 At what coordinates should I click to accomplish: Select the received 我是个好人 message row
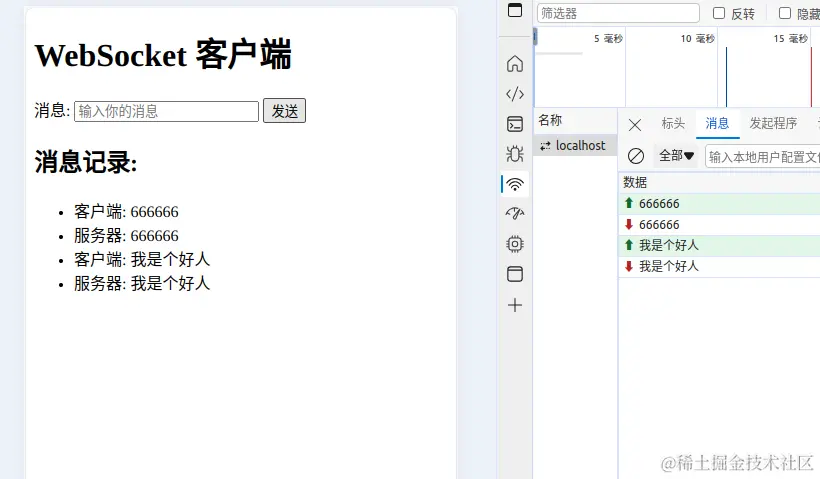tap(719, 266)
